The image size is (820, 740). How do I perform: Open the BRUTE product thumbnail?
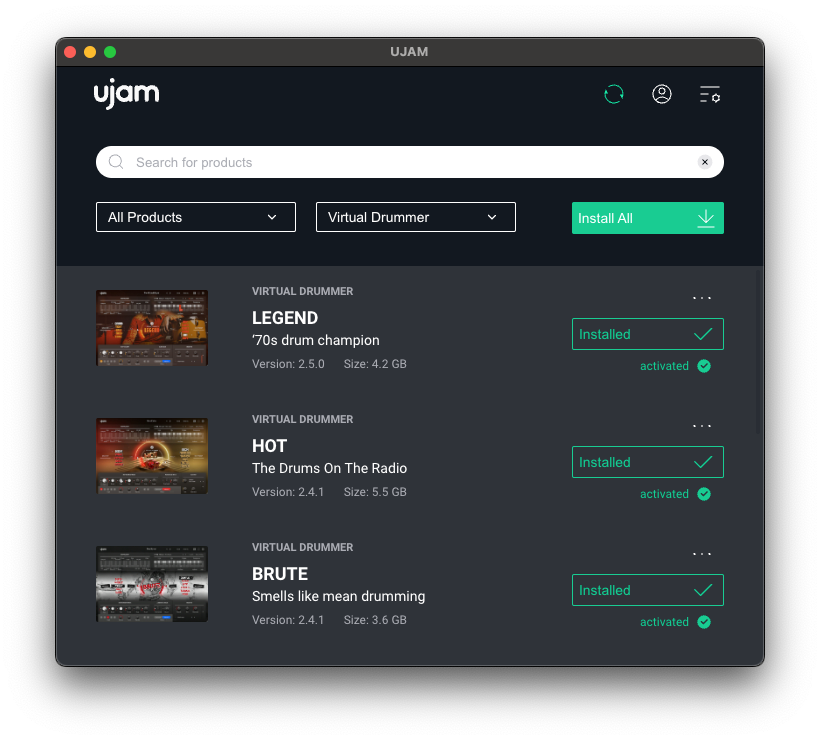152,584
